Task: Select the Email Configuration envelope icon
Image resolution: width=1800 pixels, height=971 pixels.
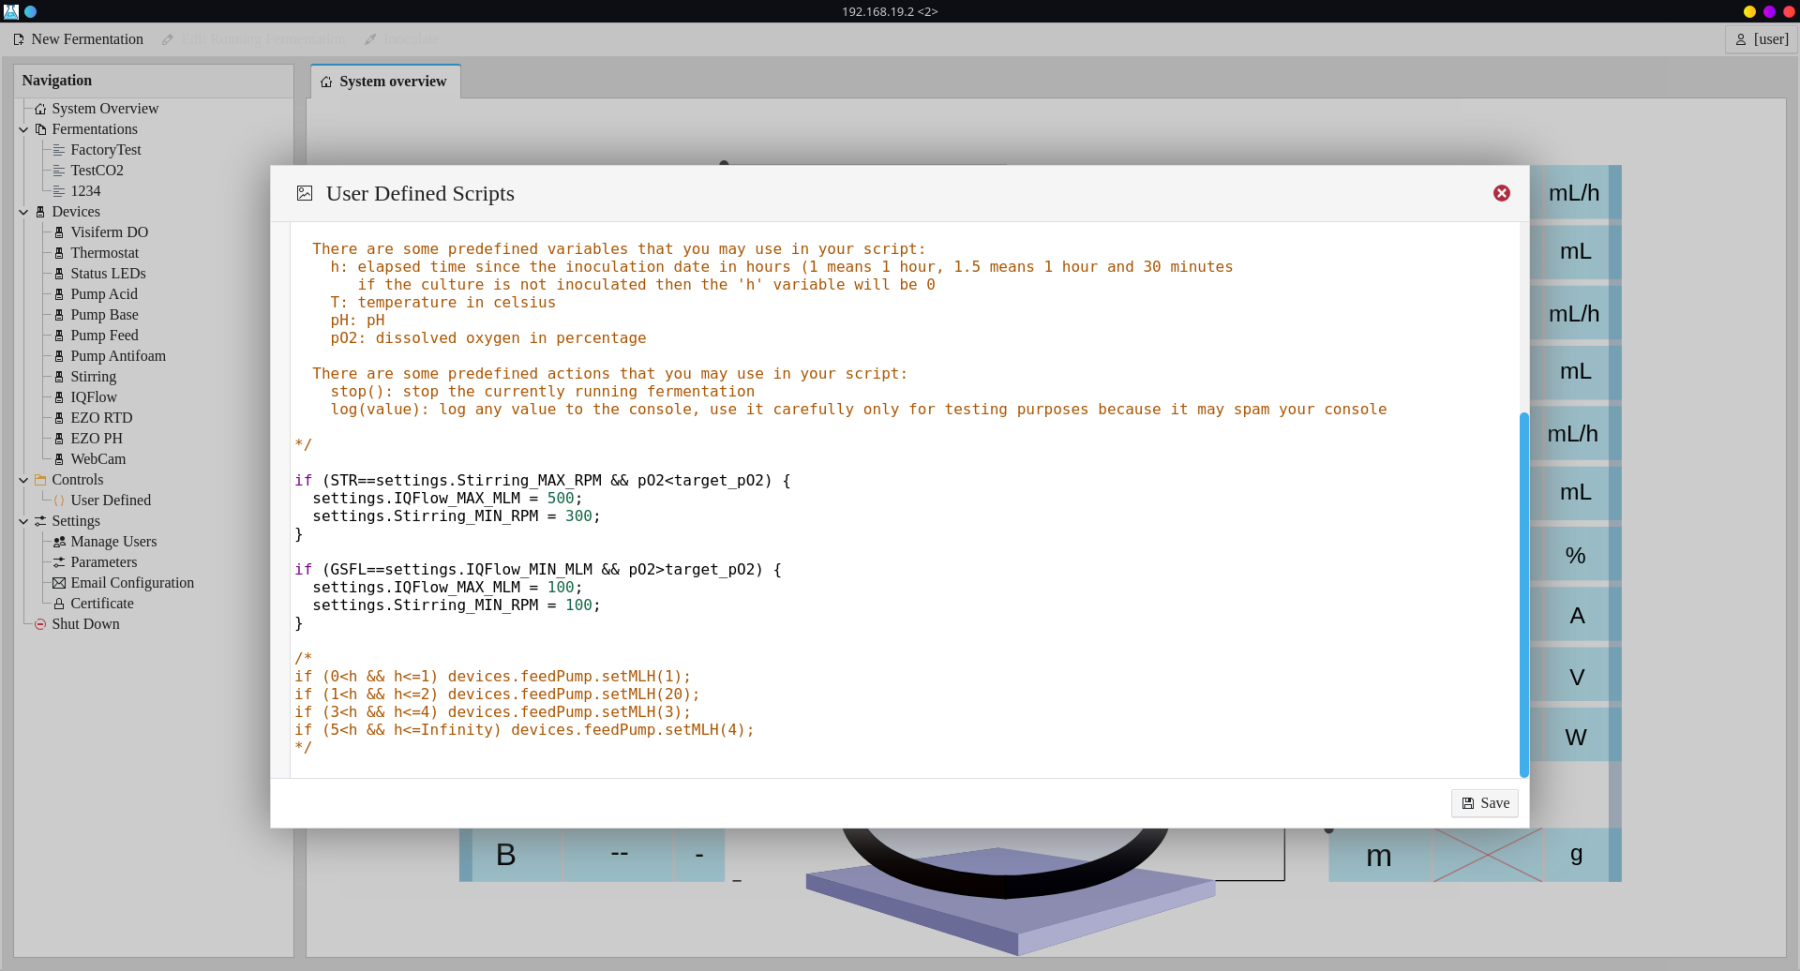Action: 59,583
